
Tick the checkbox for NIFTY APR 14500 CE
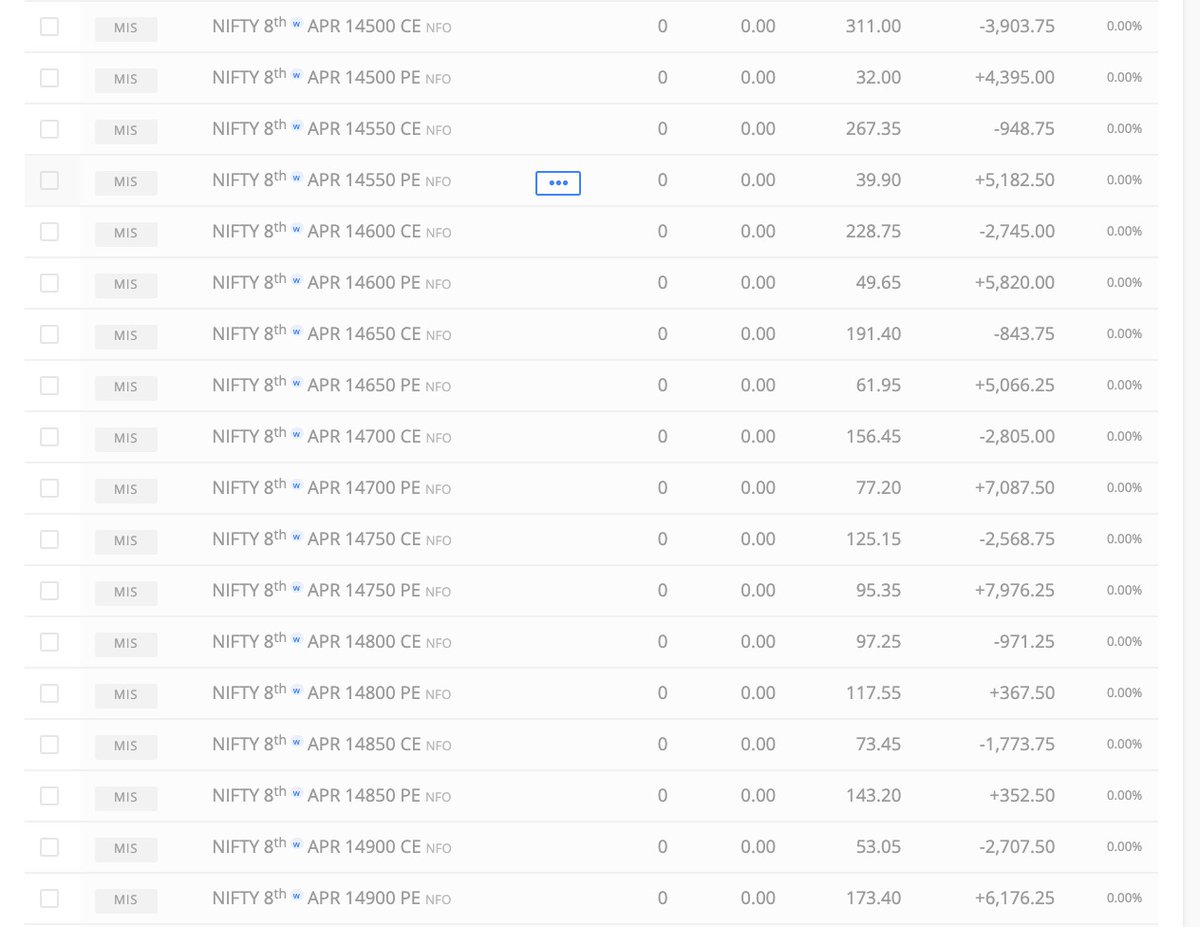(x=49, y=26)
